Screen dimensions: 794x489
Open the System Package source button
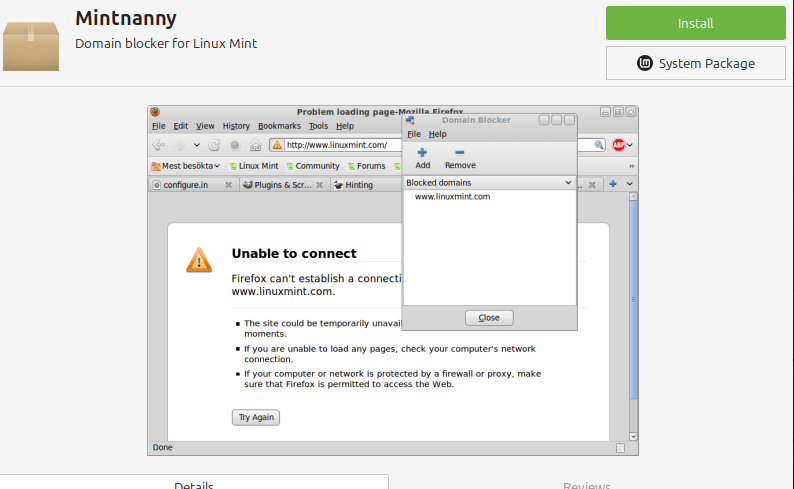695,63
